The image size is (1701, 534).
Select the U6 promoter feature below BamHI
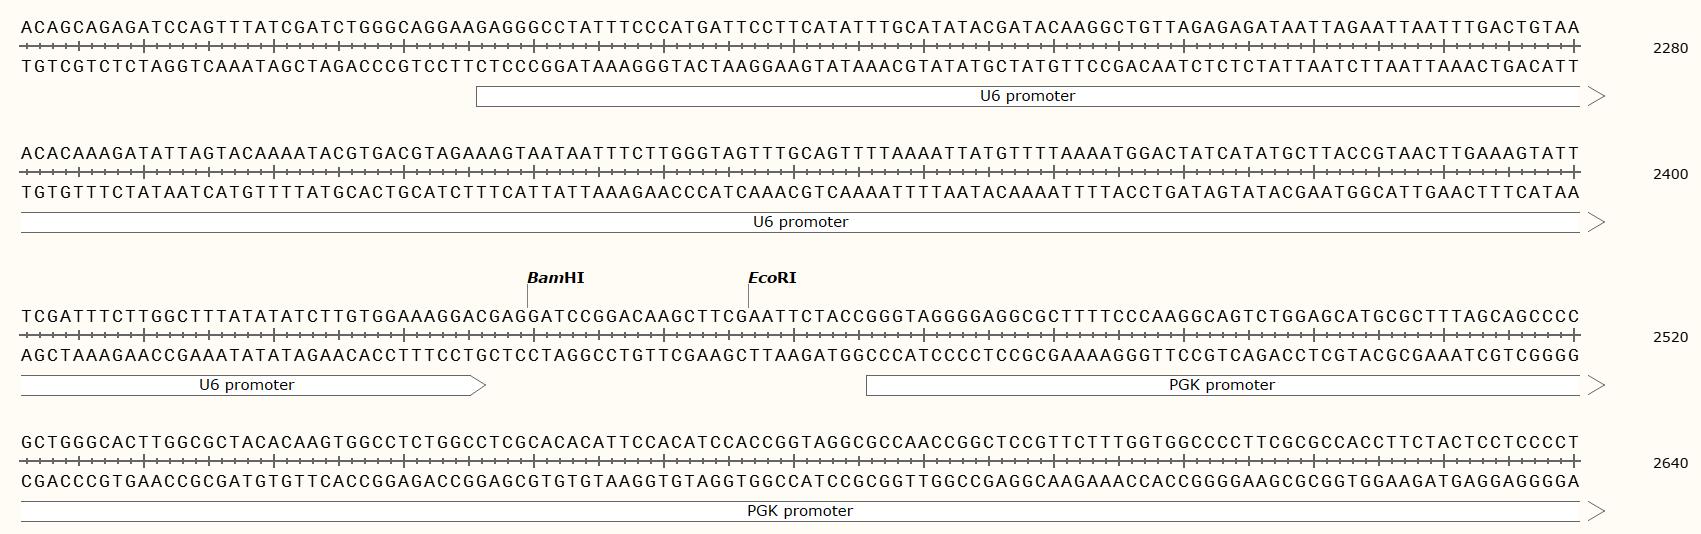click(247, 385)
